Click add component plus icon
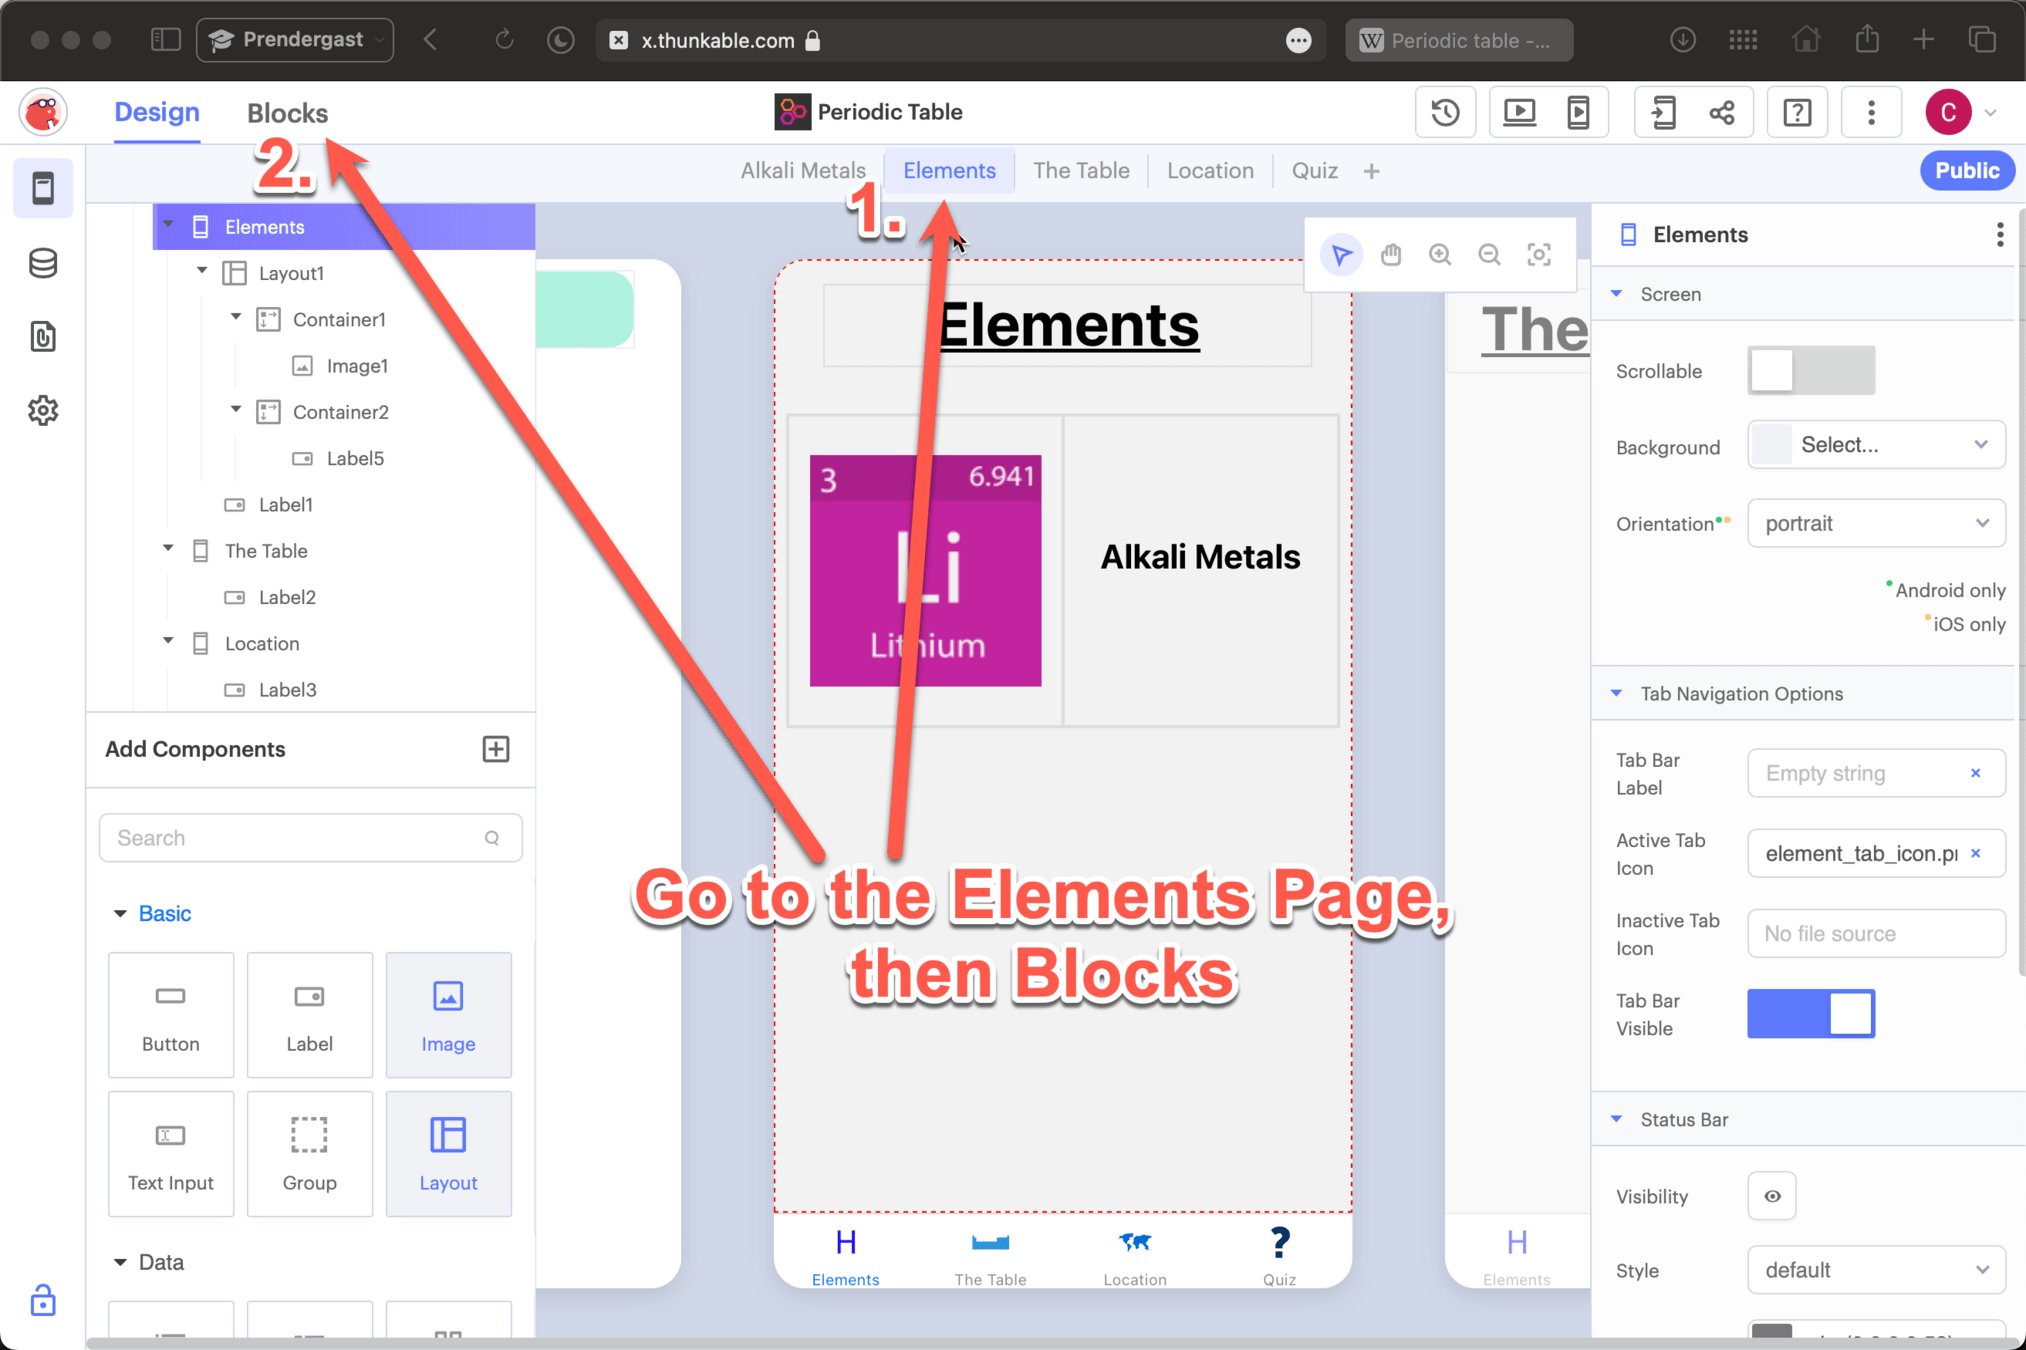Screen dimensions: 2026x1350 pyautogui.click(x=496, y=749)
